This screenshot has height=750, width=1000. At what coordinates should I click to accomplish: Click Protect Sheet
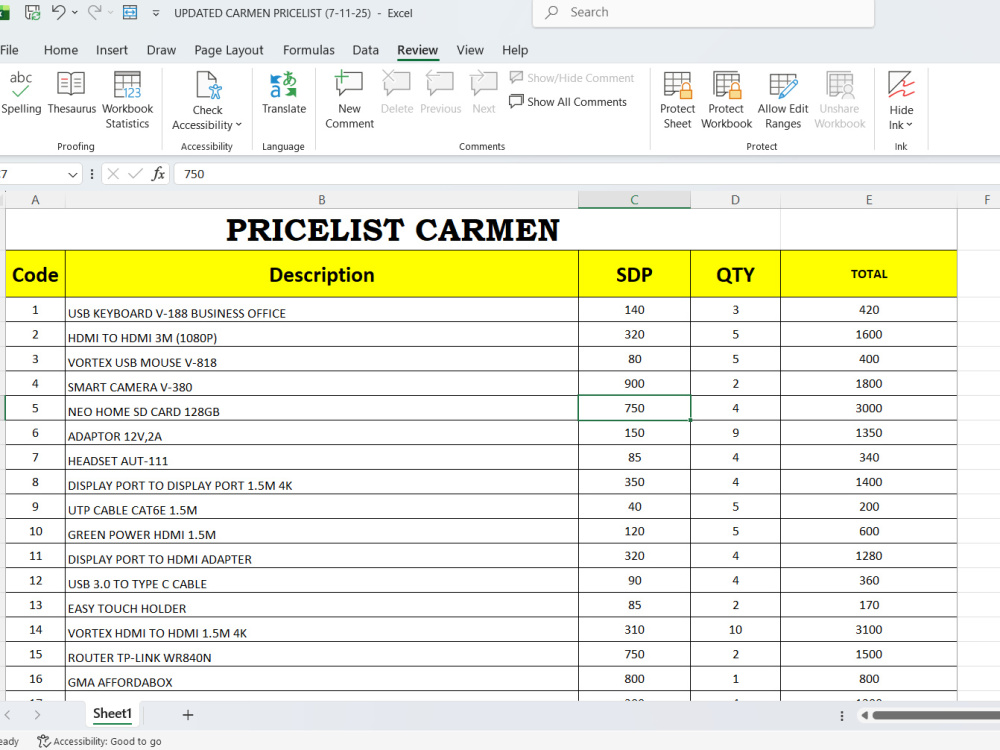click(x=677, y=100)
